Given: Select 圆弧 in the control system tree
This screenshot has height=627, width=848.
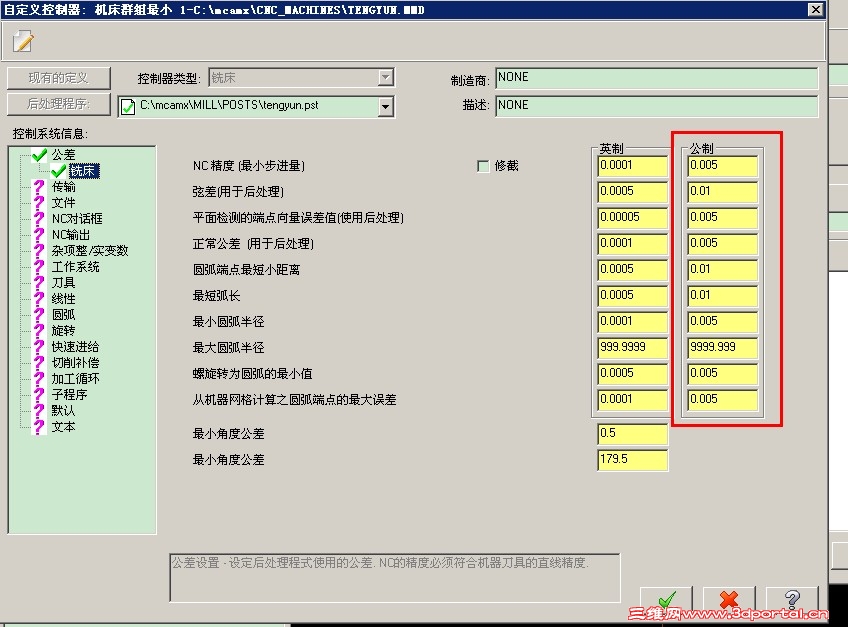Looking at the screenshot, I should [62, 314].
